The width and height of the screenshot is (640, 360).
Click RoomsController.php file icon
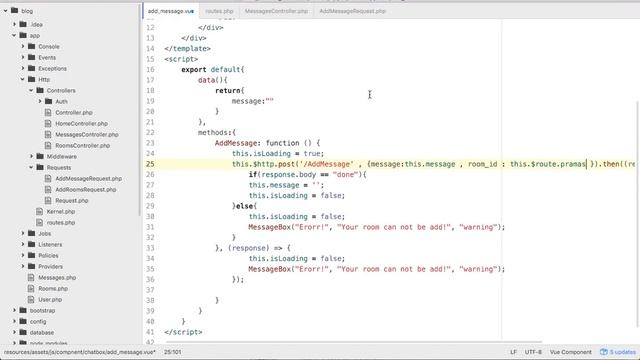[x=48, y=145]
